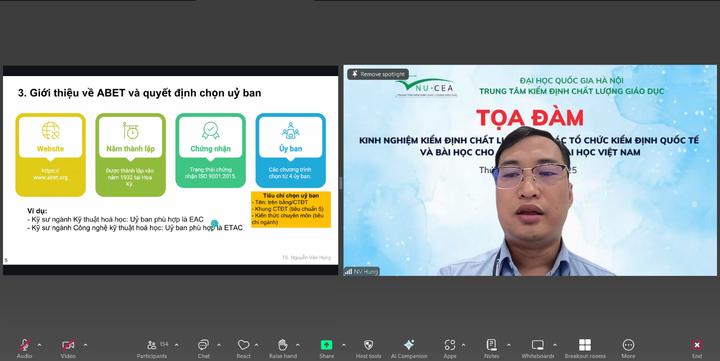
Task: Click Remove spotlight on speaker video
Action: coord(378,74)
